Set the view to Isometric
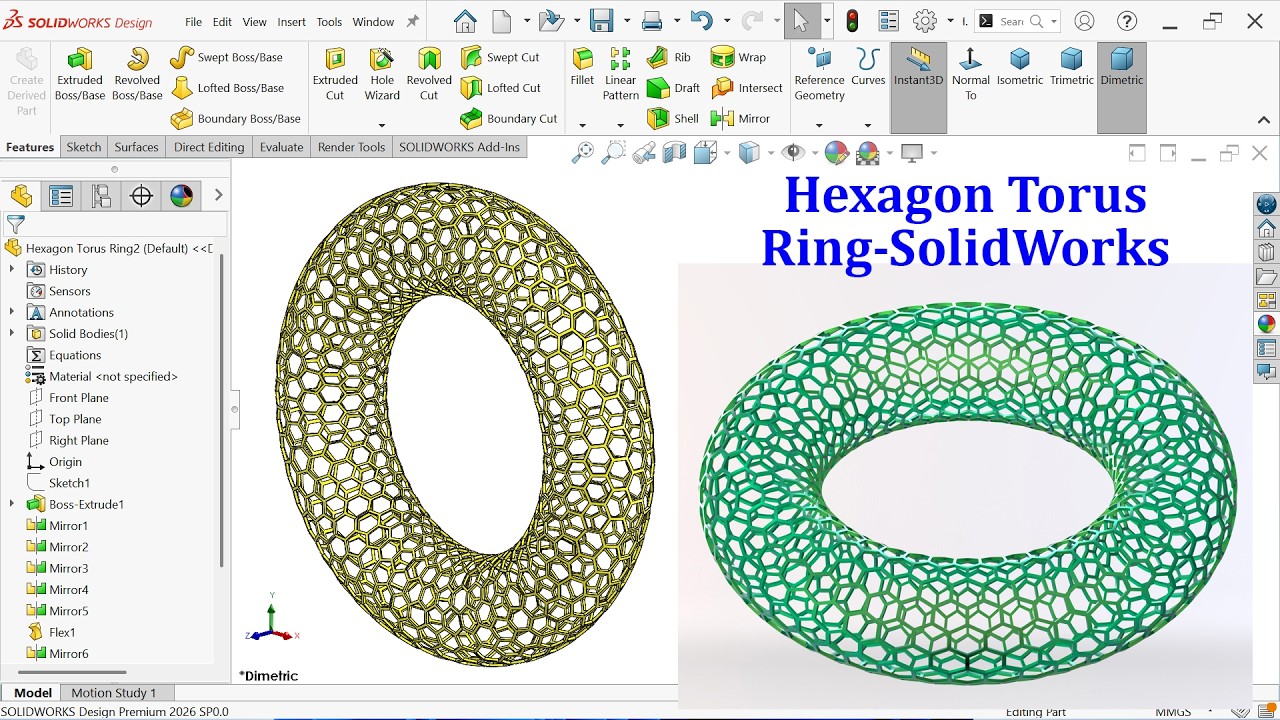The height and width of the screenshot is (720, 1280). 1020,66
